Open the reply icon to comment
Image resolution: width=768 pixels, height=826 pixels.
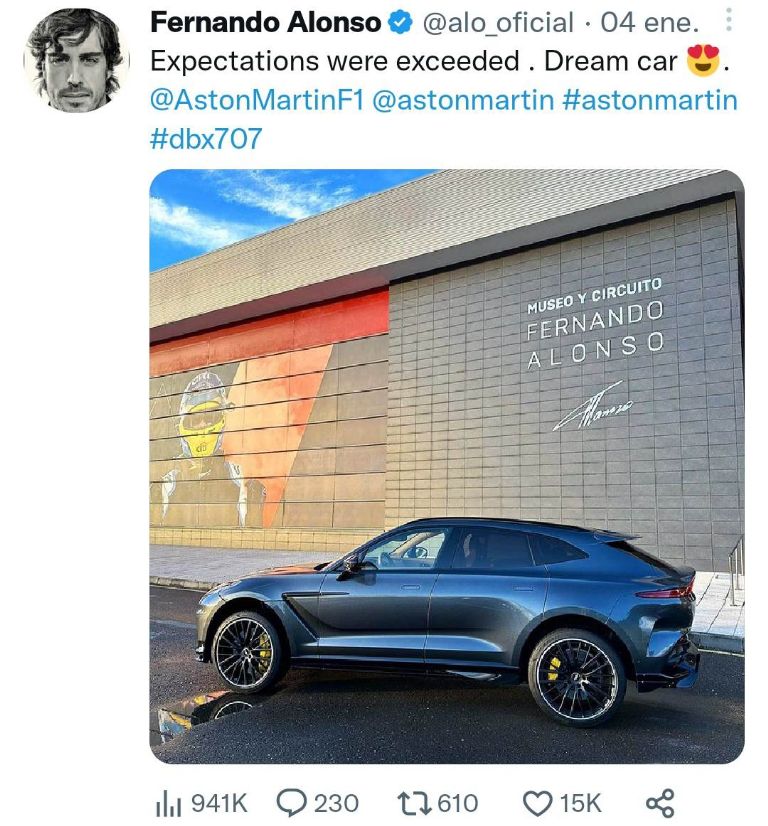coord(293,800)
